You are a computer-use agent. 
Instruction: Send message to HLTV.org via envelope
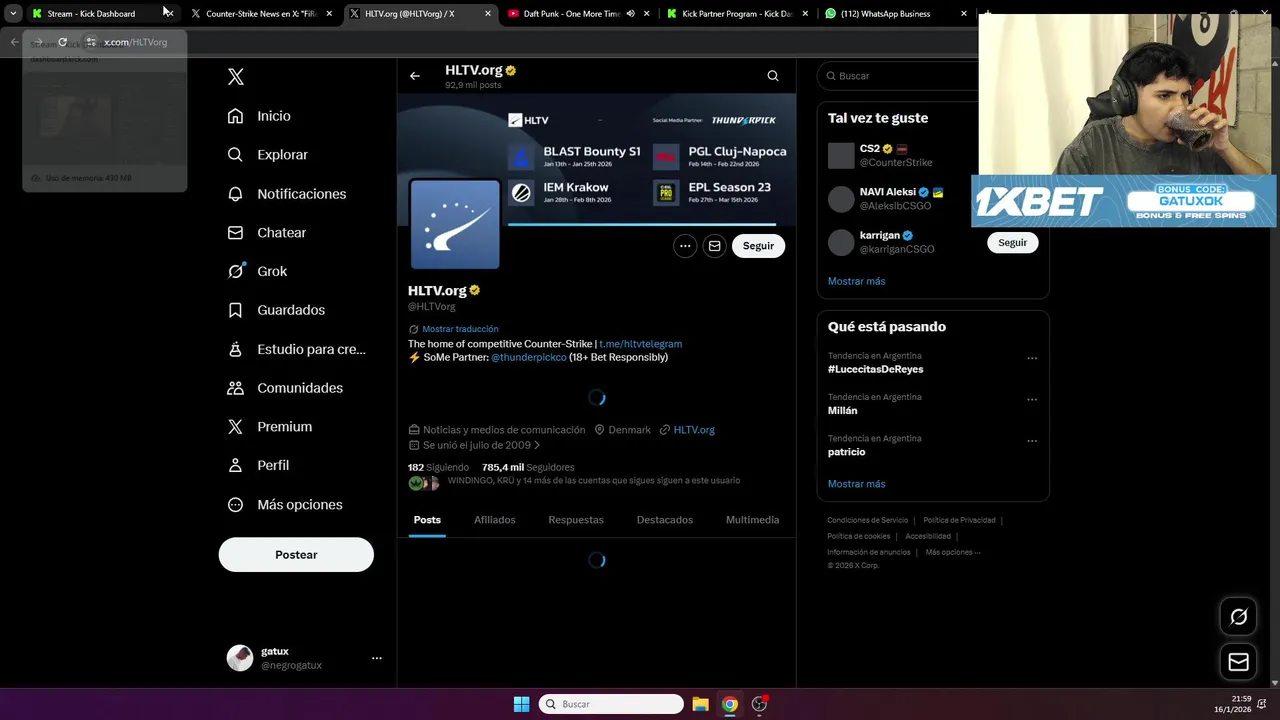[714, 246]
